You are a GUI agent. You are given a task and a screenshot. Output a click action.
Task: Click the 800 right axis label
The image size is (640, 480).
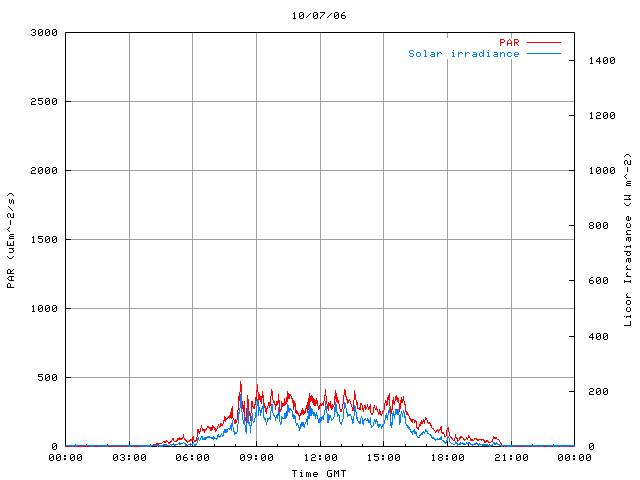[x=598, y=226]
